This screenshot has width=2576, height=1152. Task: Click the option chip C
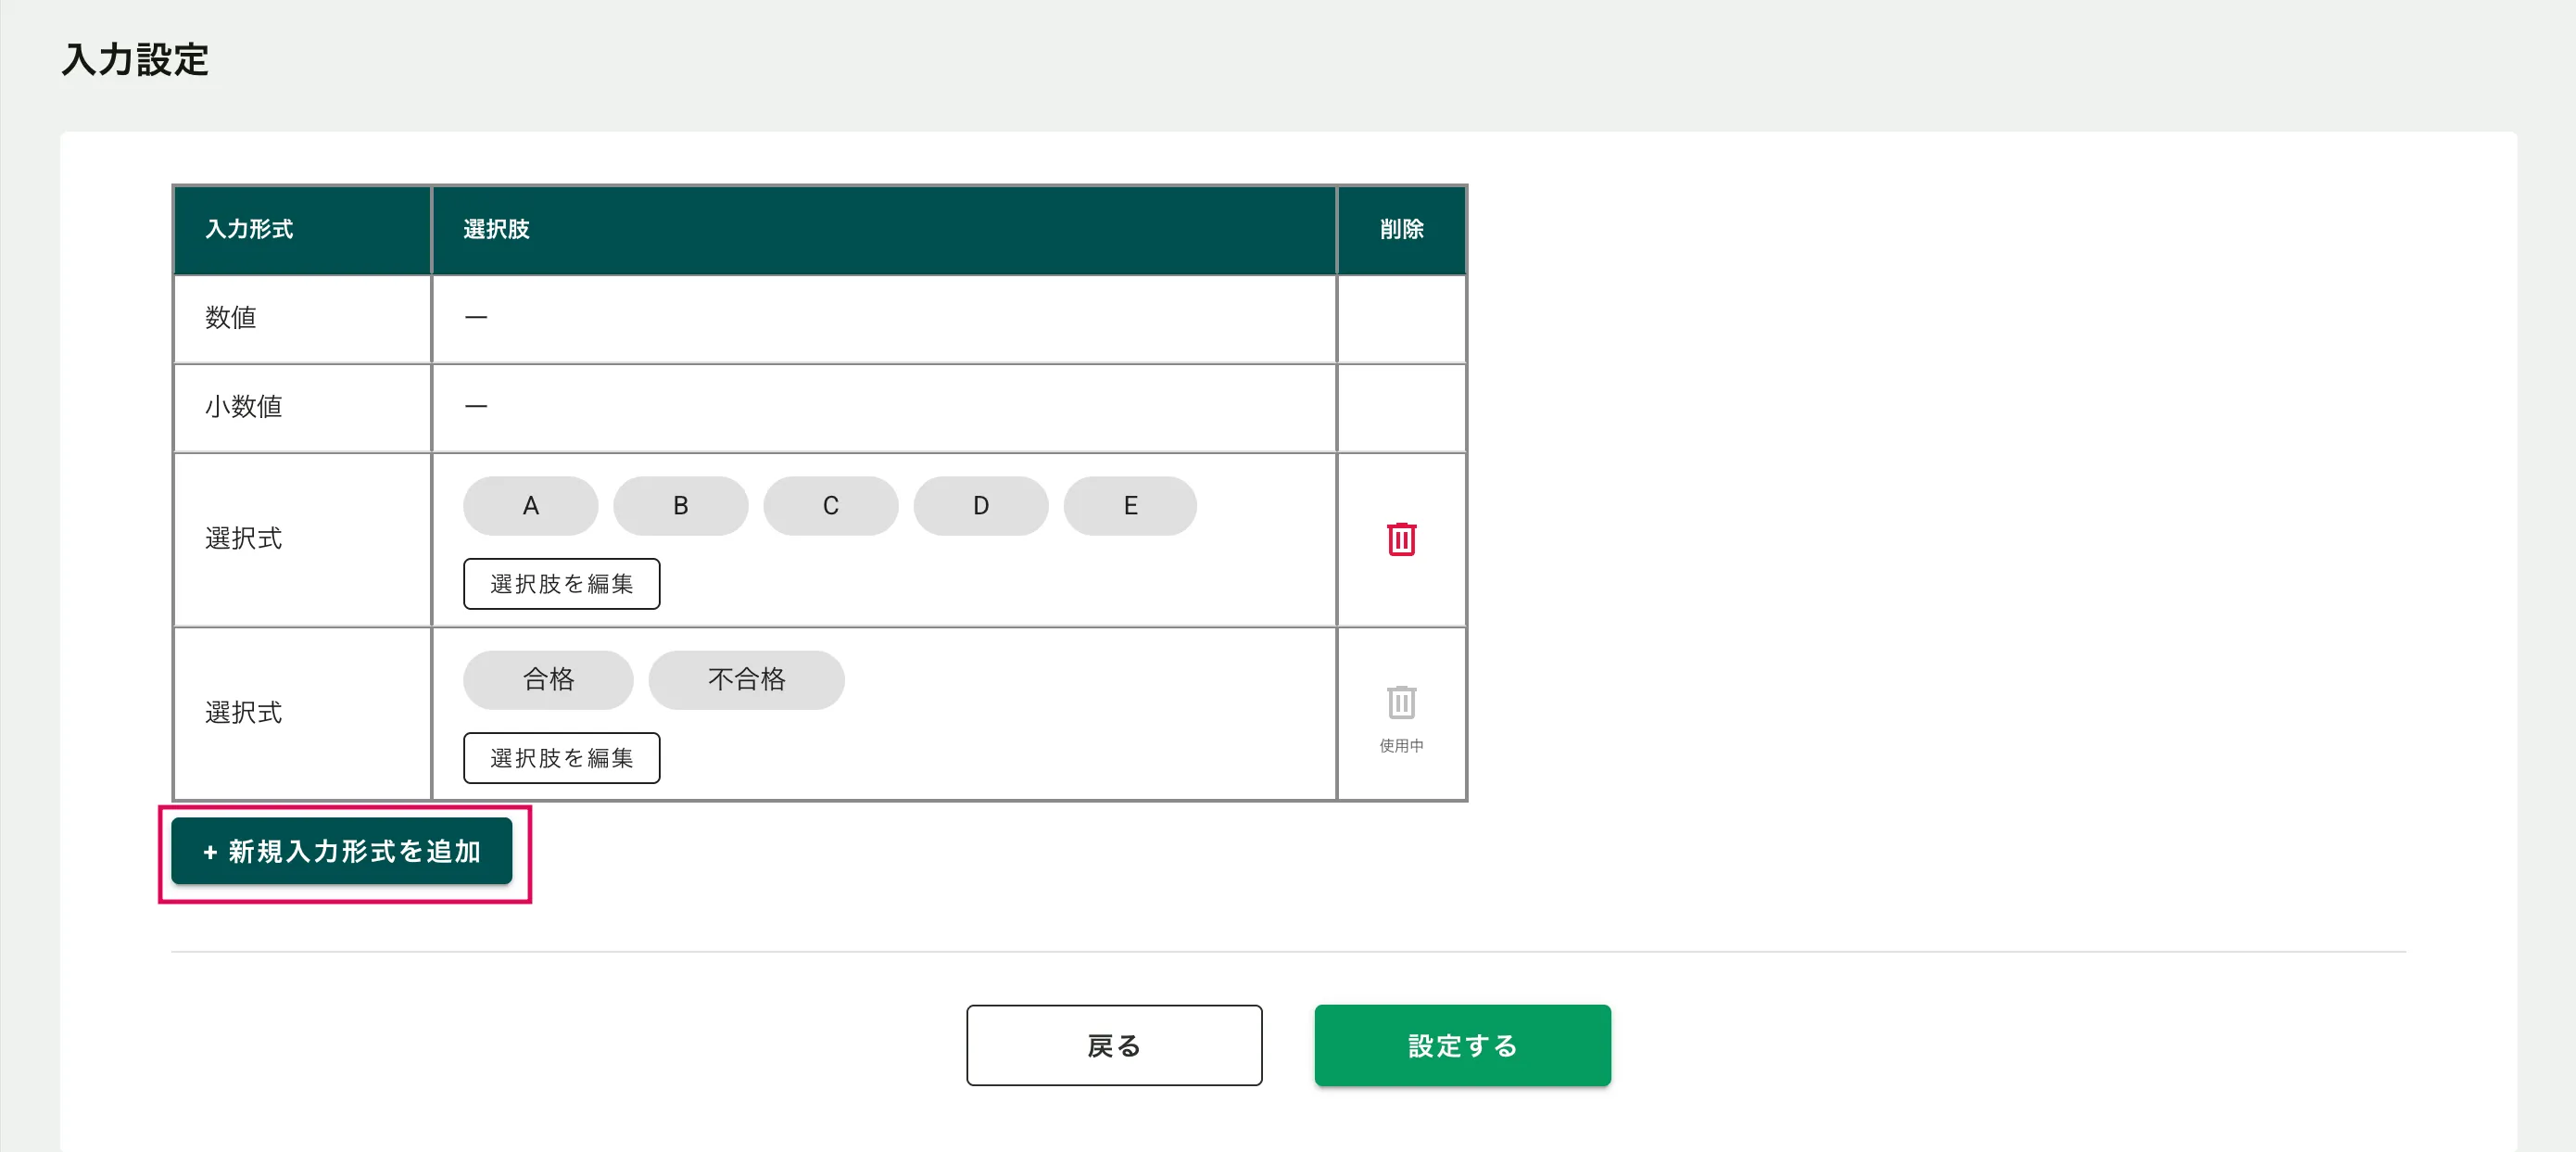pos(830,506)
